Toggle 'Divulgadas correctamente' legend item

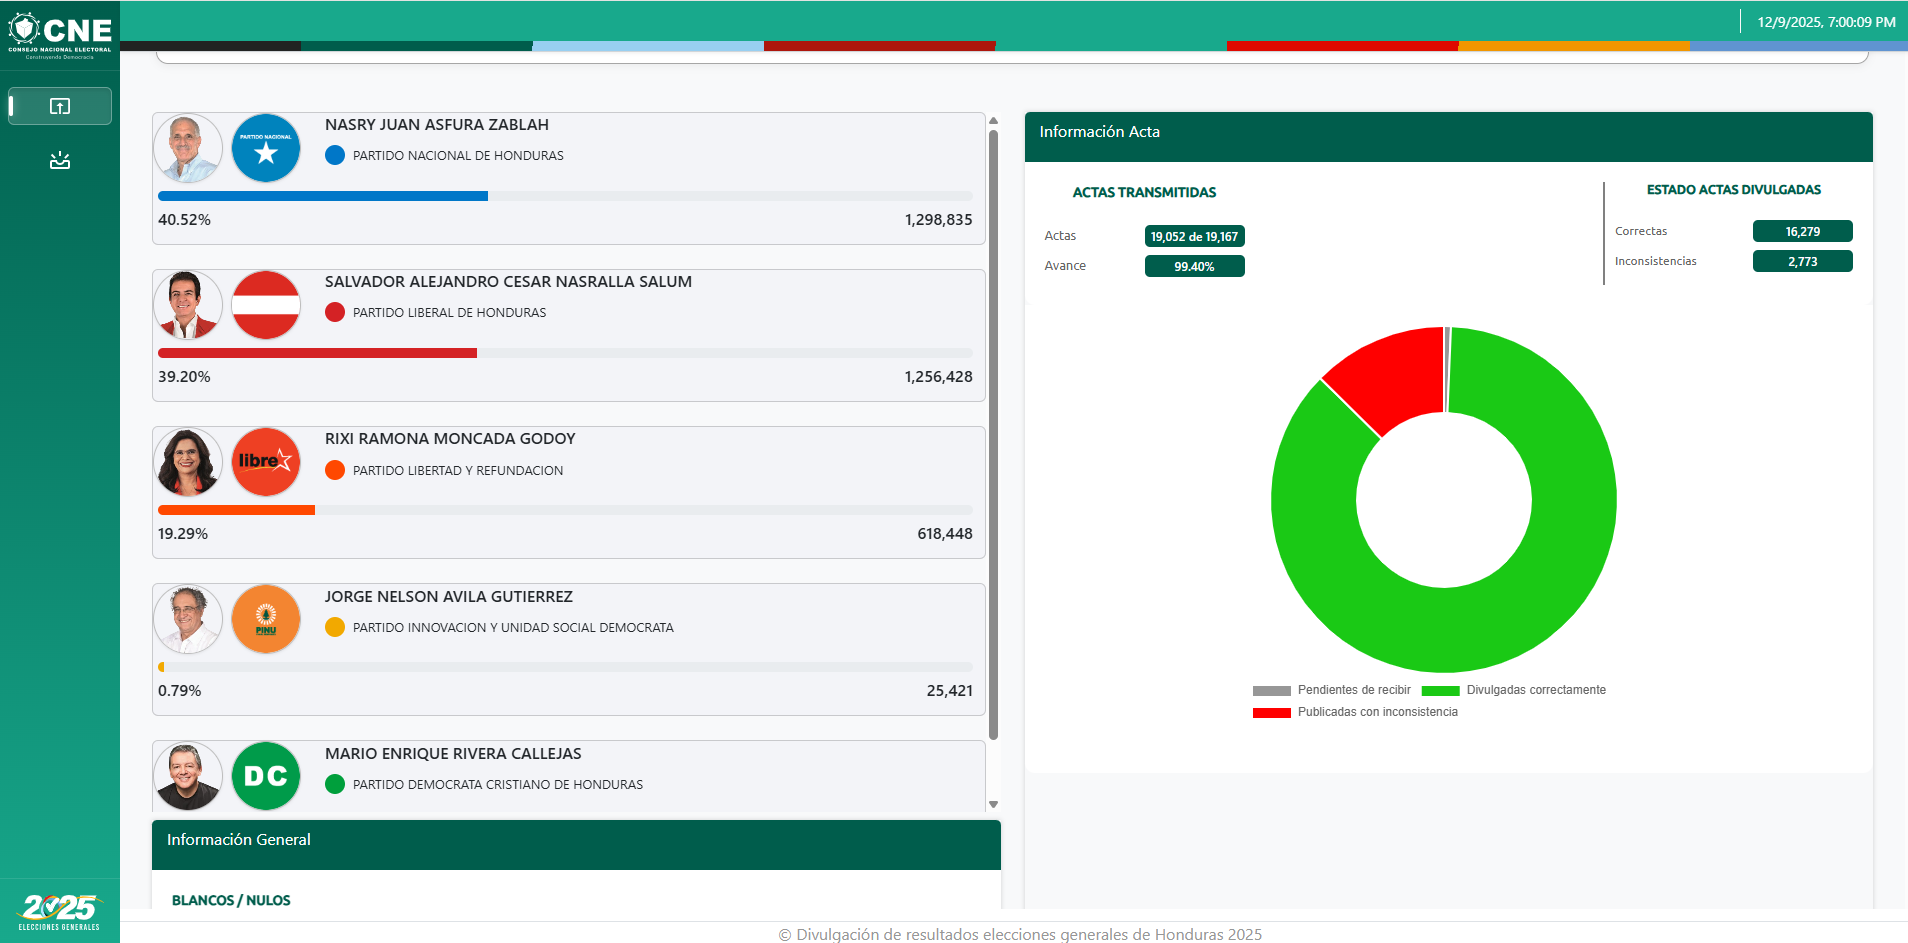coord(1513,690)
